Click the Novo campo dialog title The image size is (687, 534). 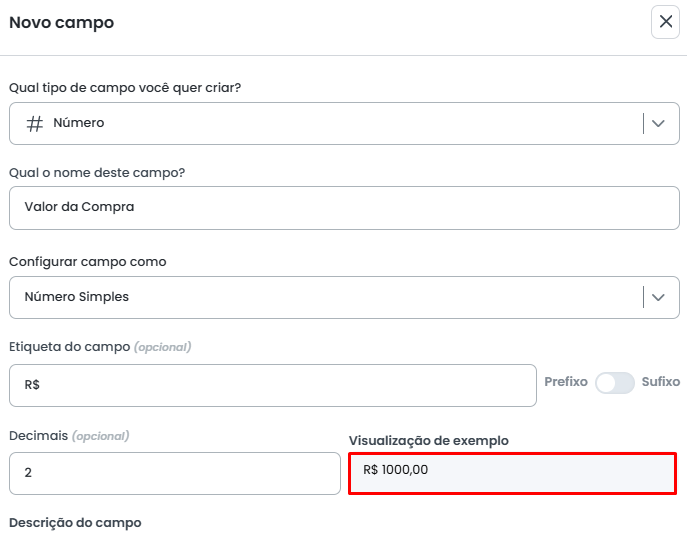[61, 22]
